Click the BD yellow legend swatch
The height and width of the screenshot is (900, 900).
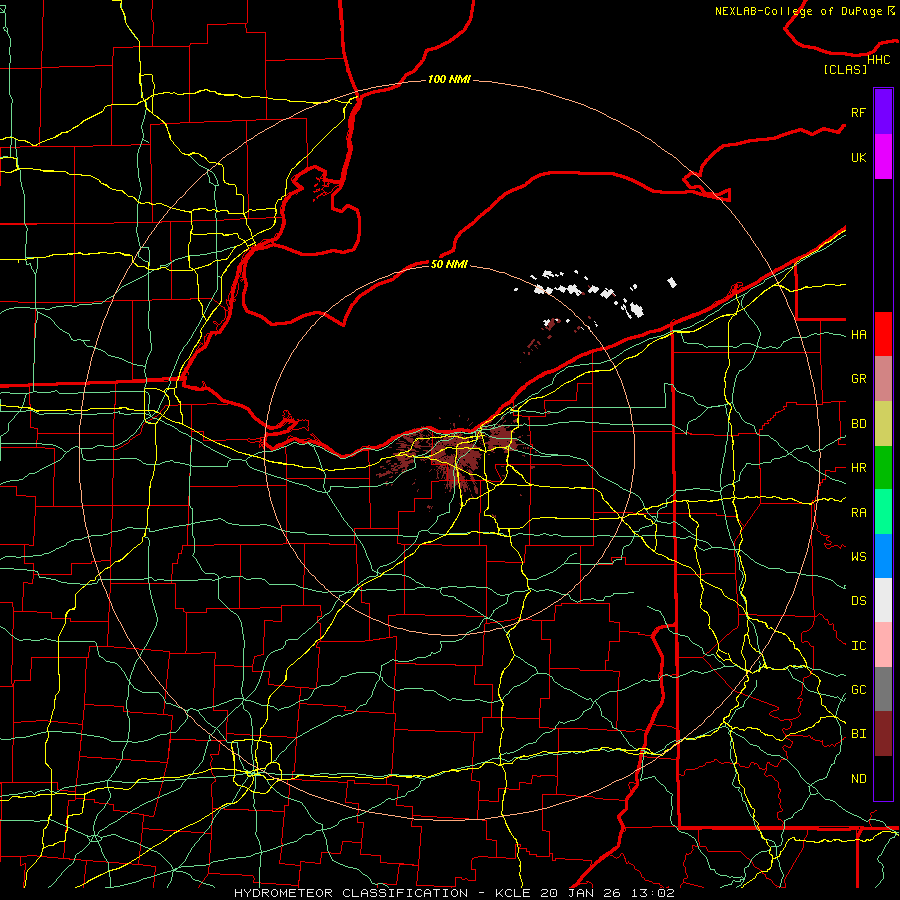point(883,423)
